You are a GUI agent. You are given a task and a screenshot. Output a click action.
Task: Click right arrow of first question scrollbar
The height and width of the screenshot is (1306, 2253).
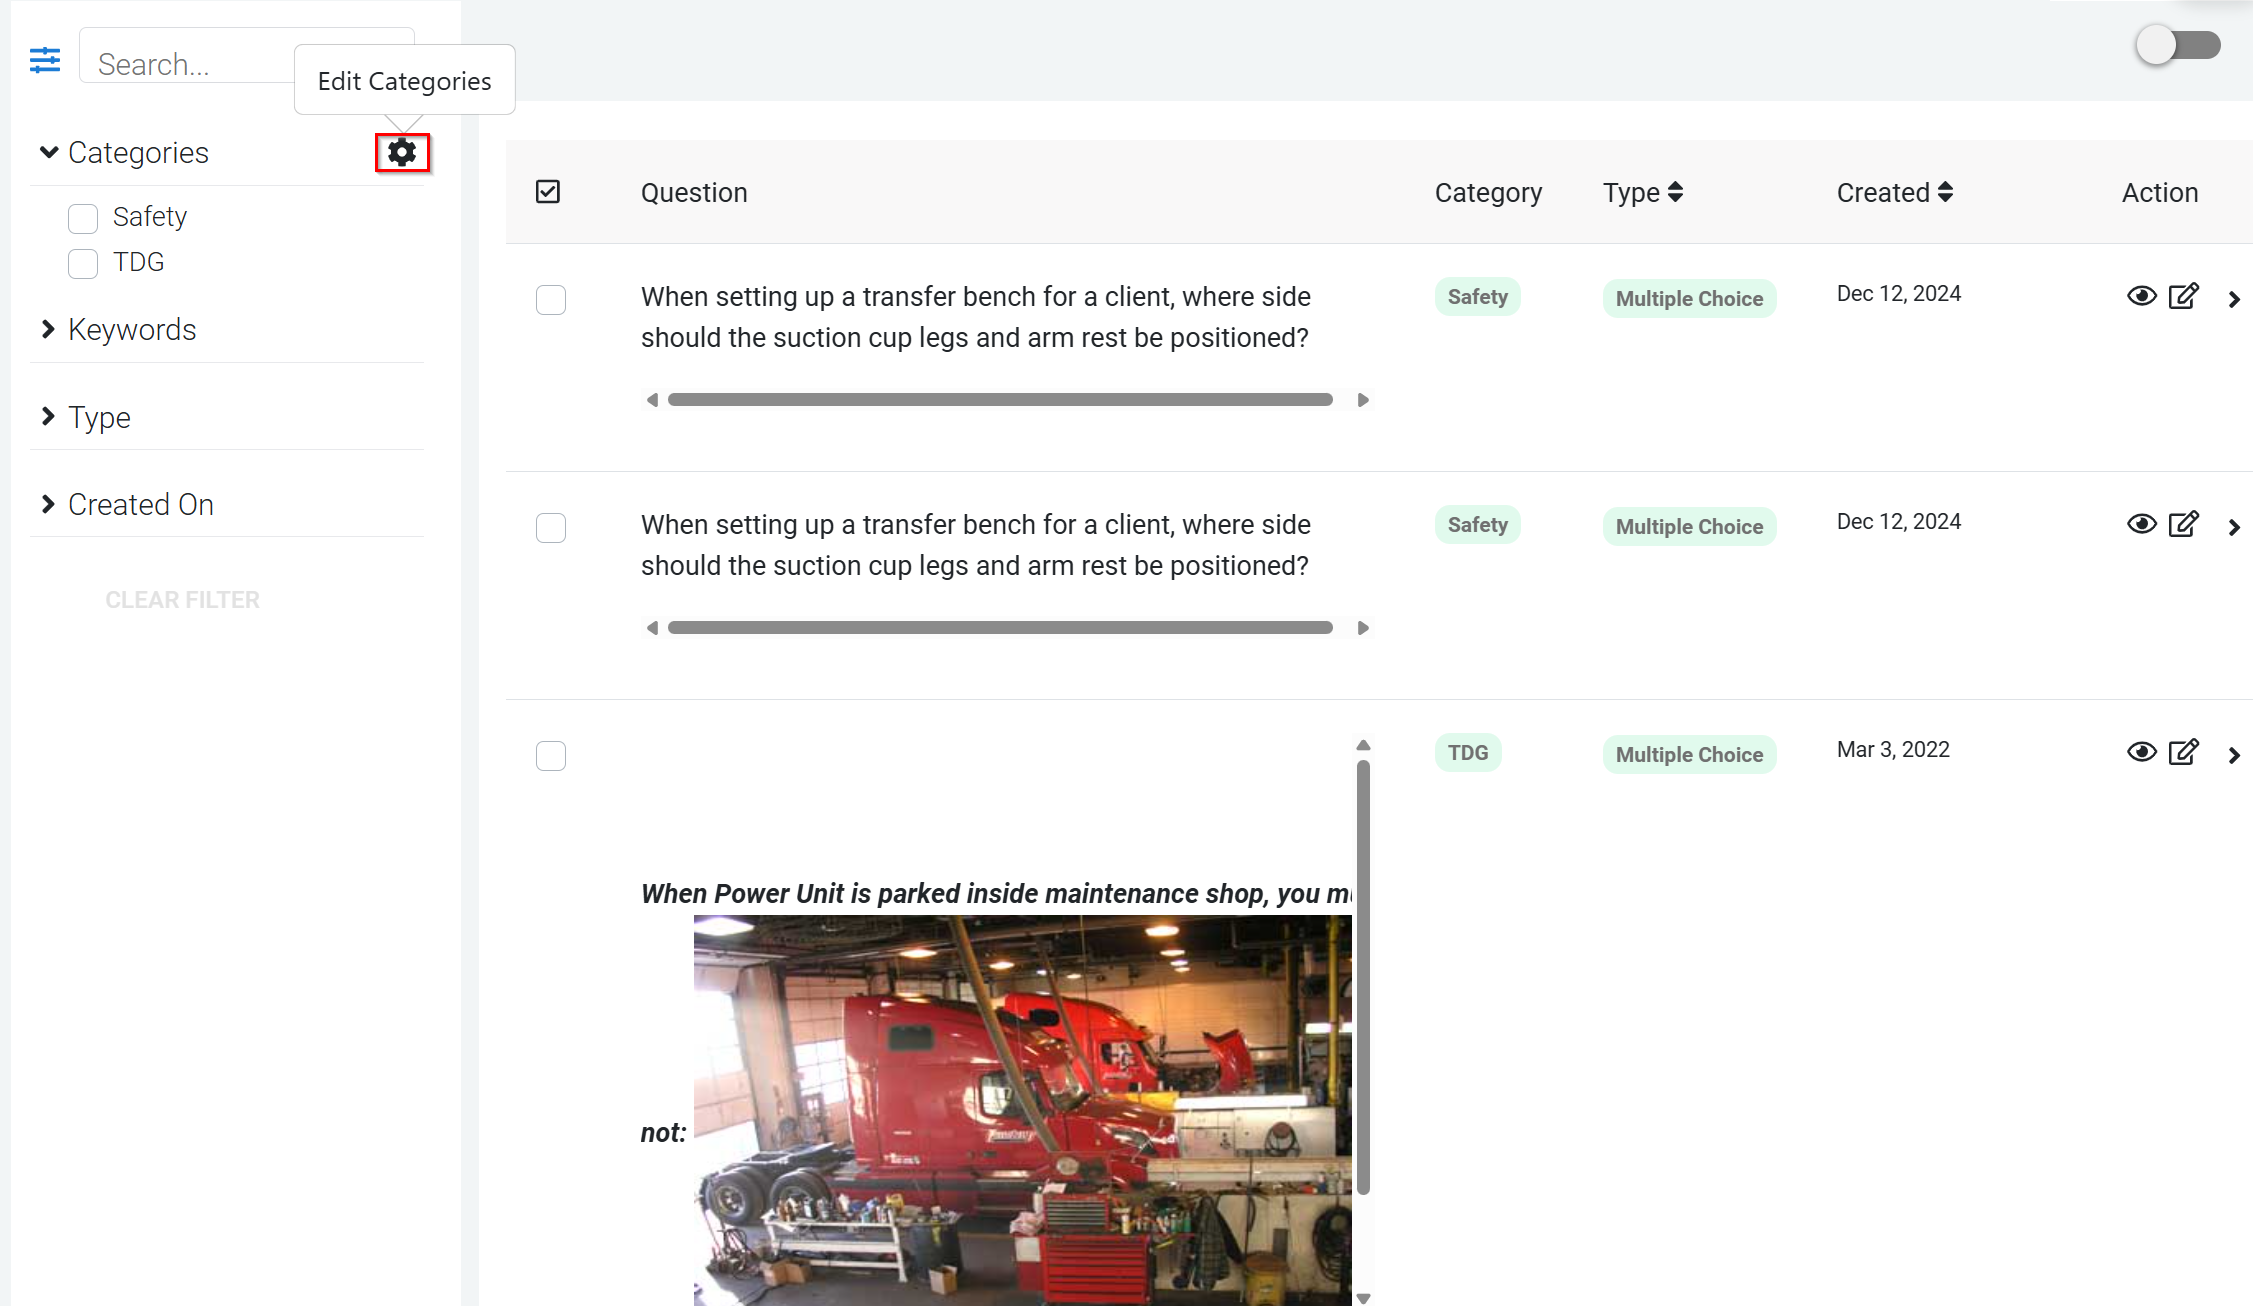click(x=1362, y=400)
